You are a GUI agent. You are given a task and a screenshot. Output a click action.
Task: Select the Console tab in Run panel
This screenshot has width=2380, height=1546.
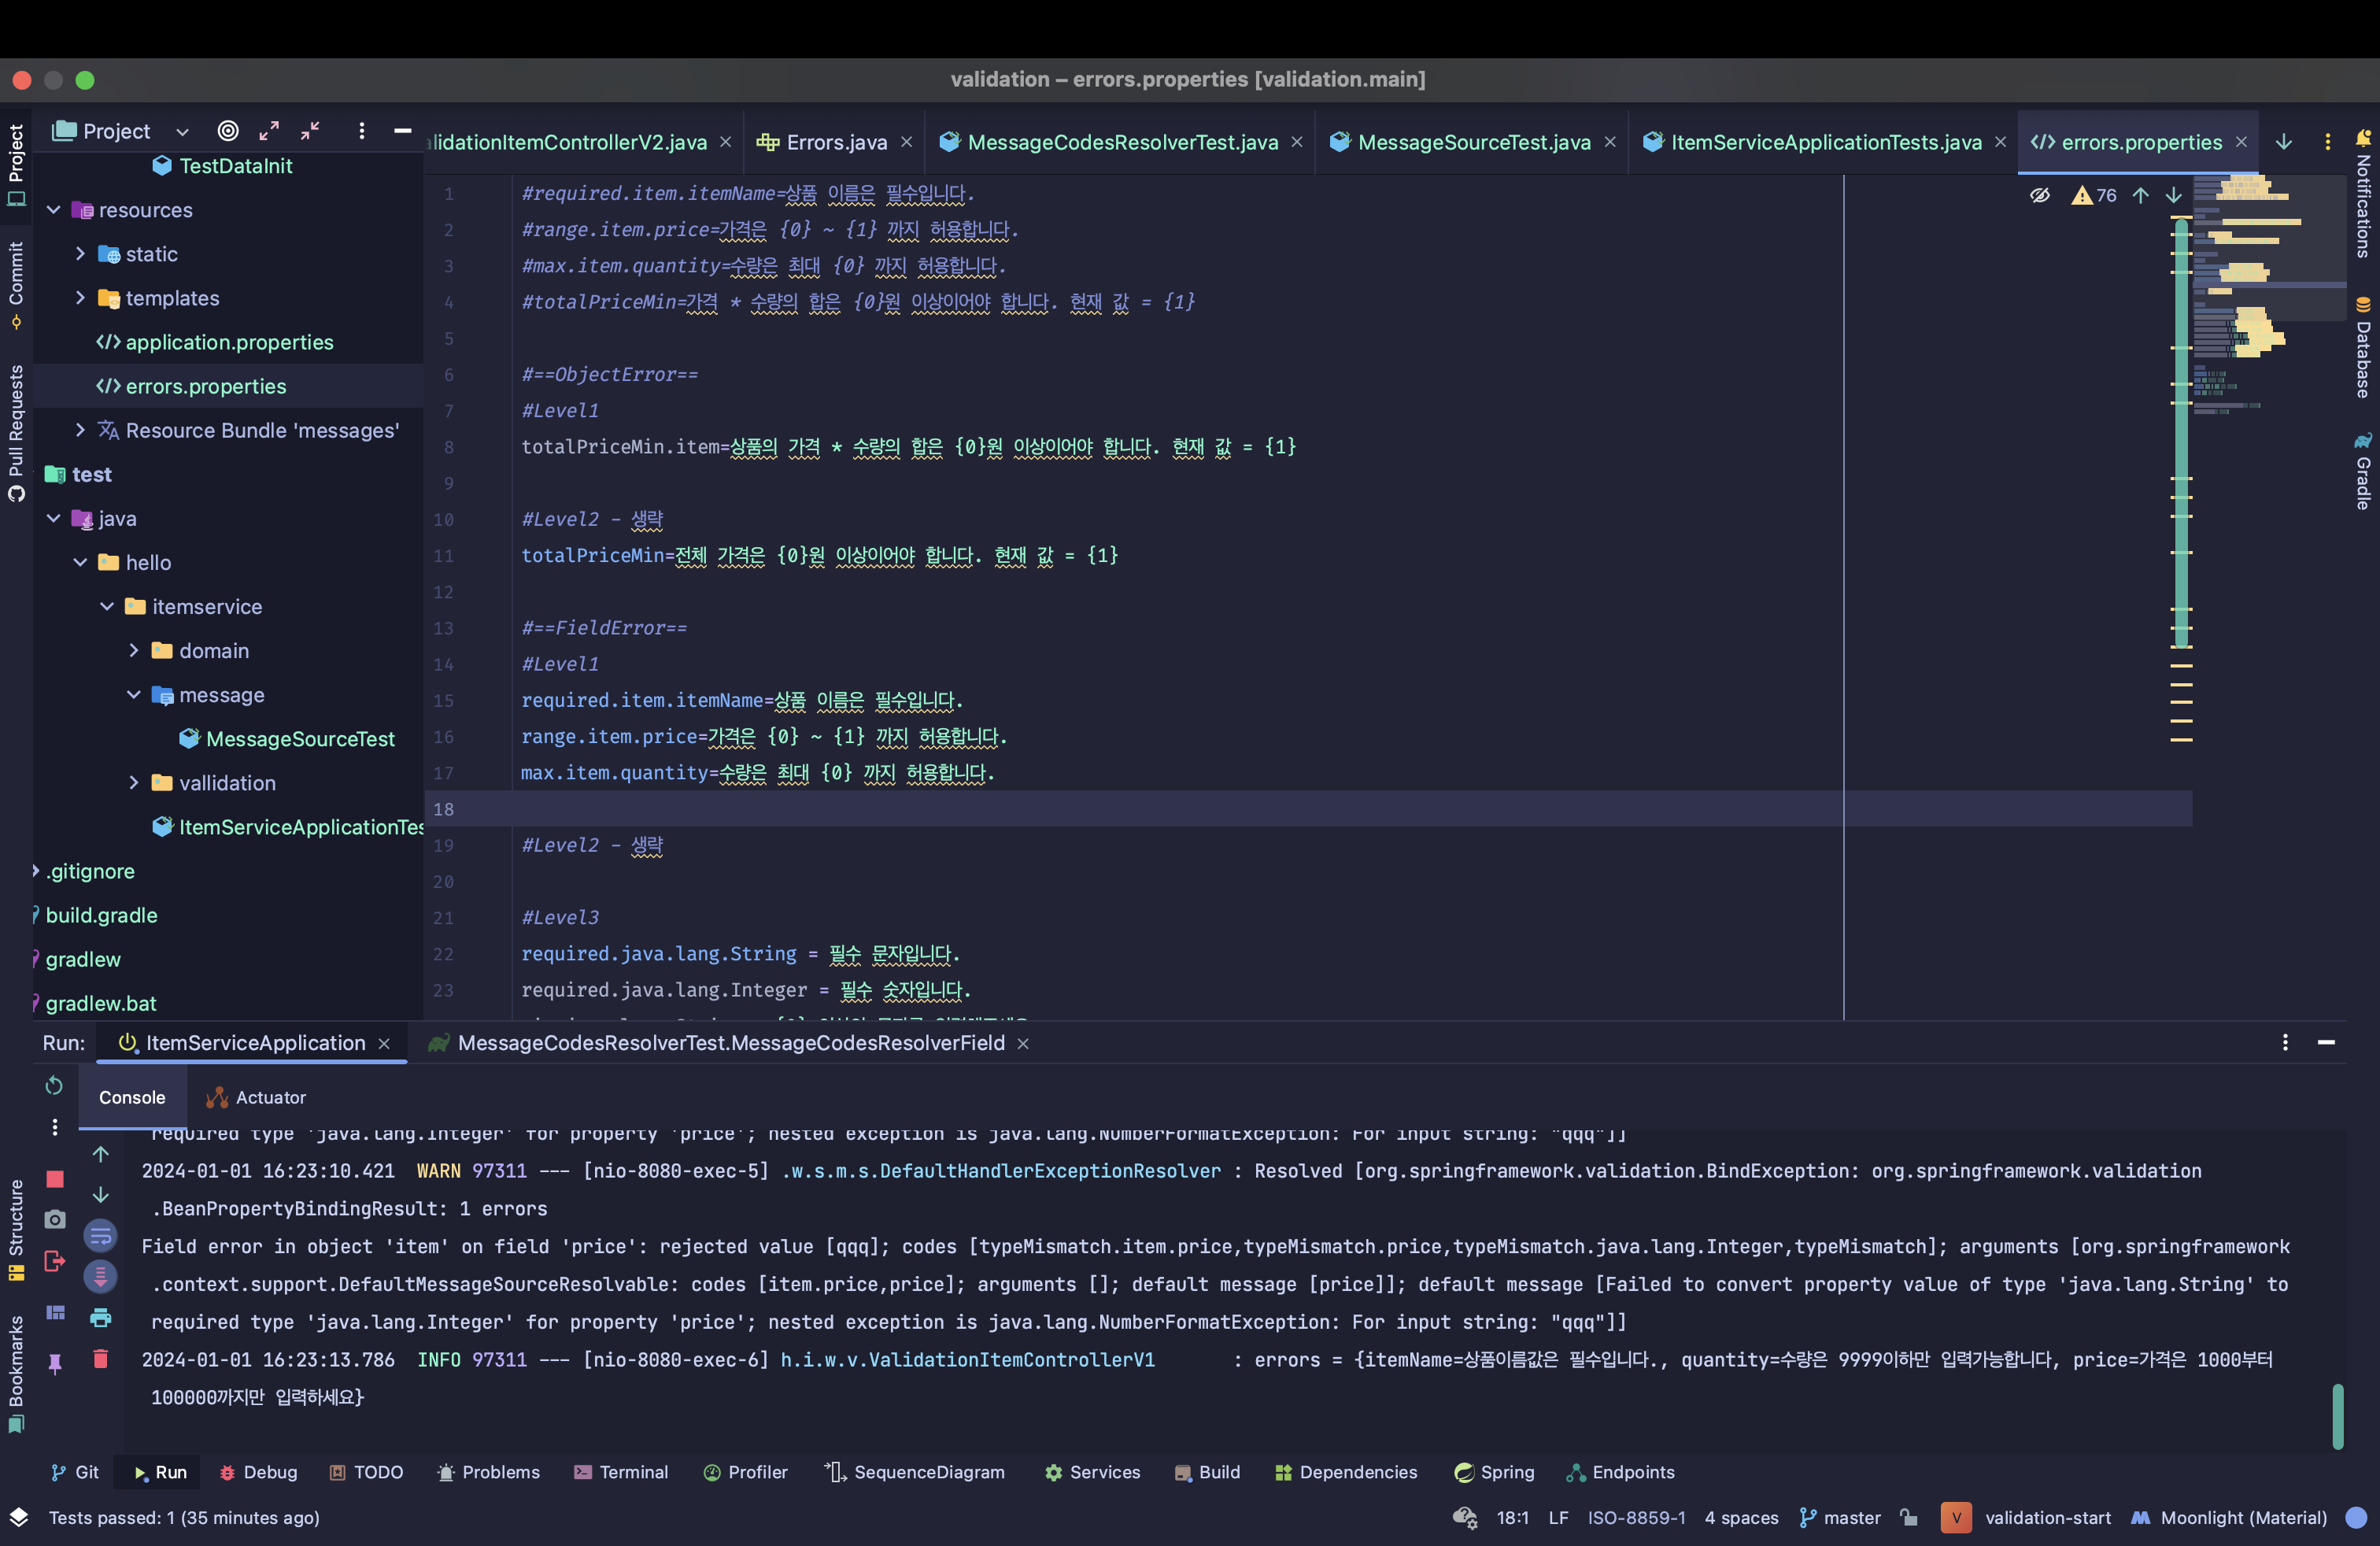click(x=132, y=1095)
